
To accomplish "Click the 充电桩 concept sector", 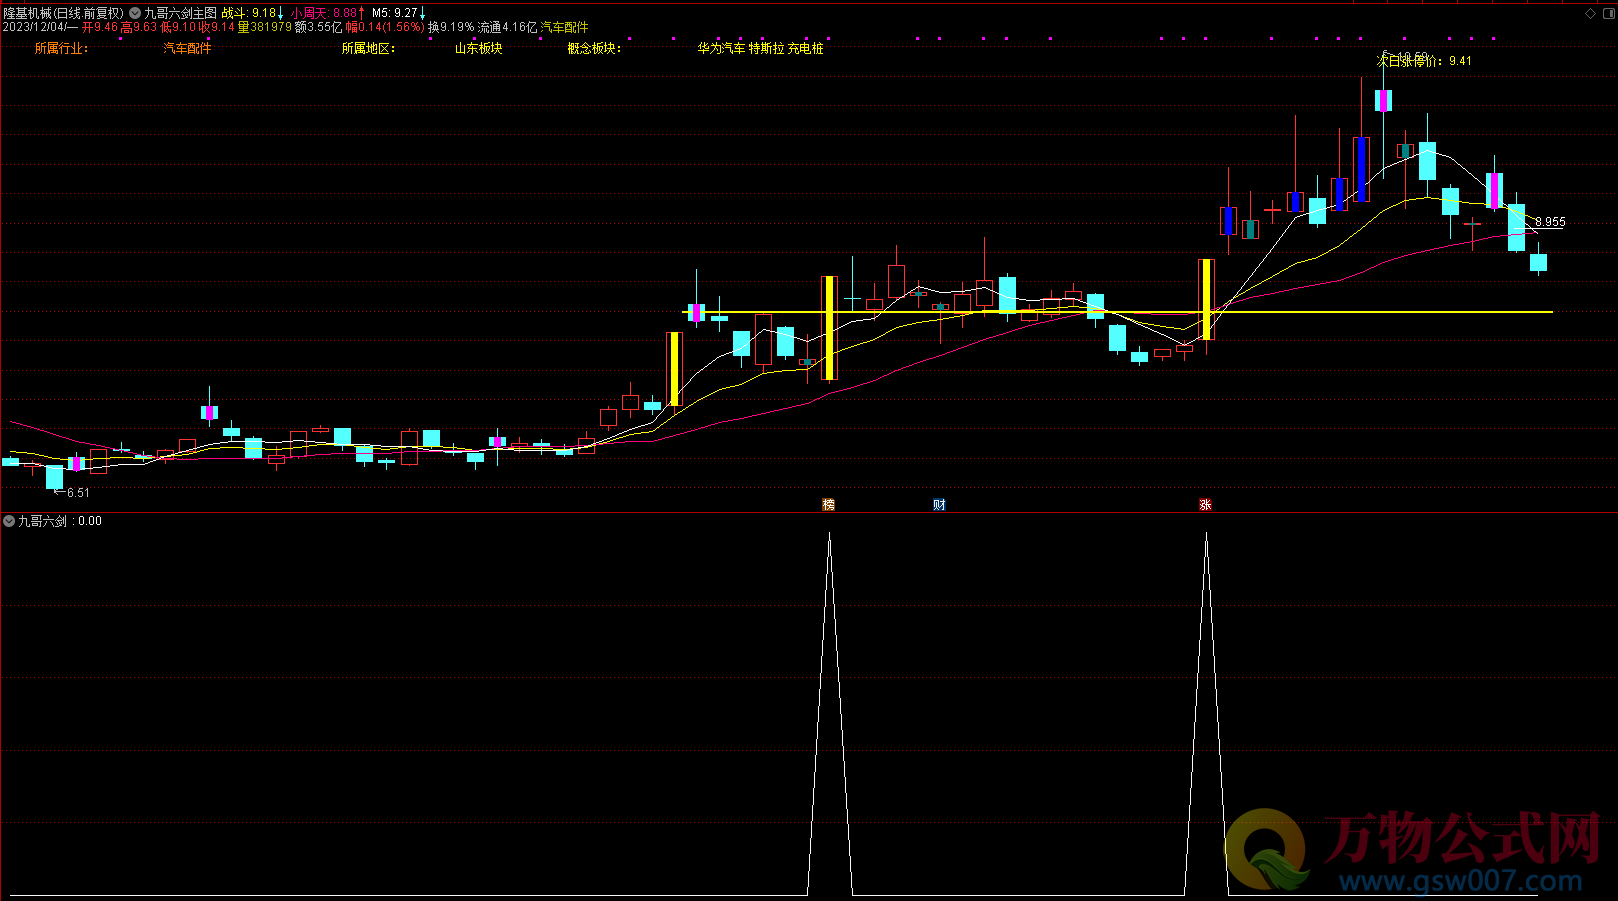I will coord(806,48).
